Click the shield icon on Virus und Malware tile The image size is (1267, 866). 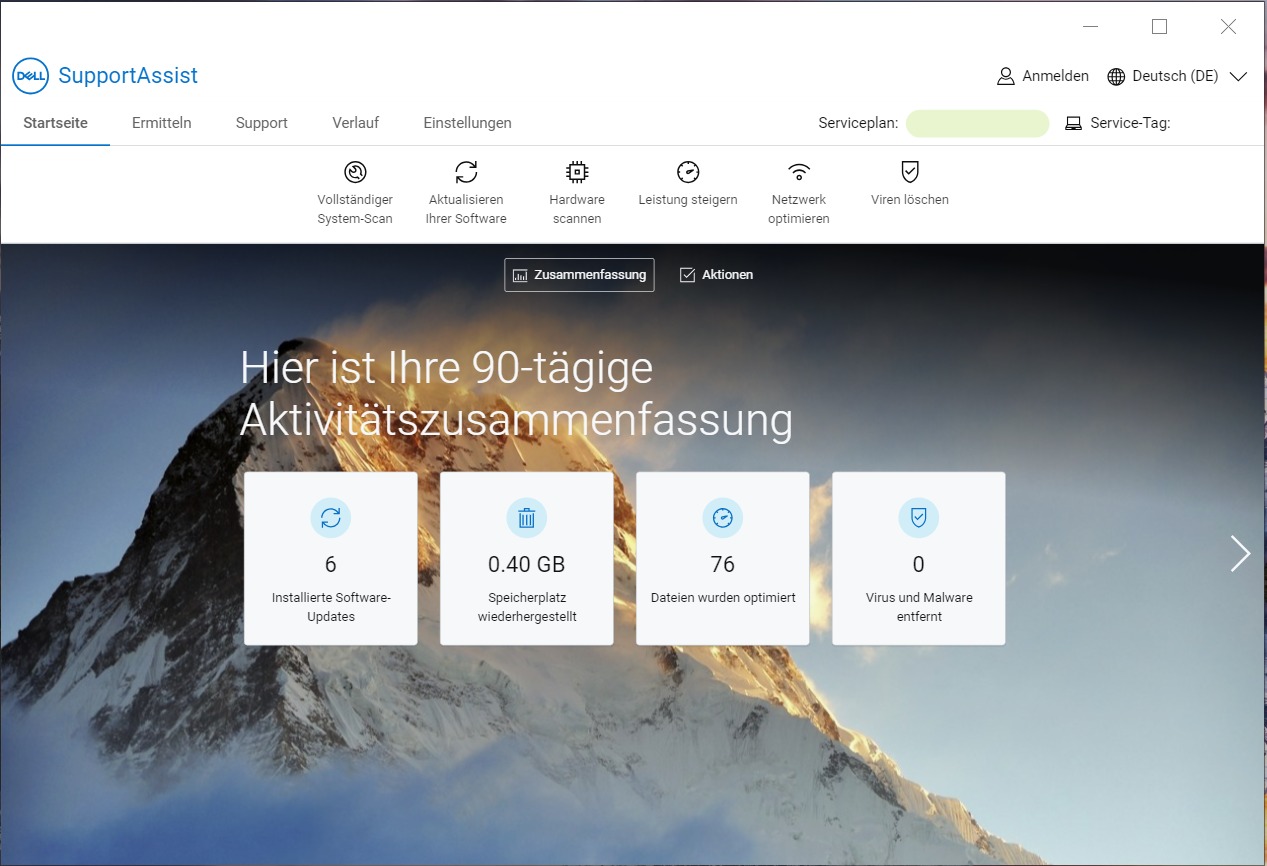(x=918, y=518)
